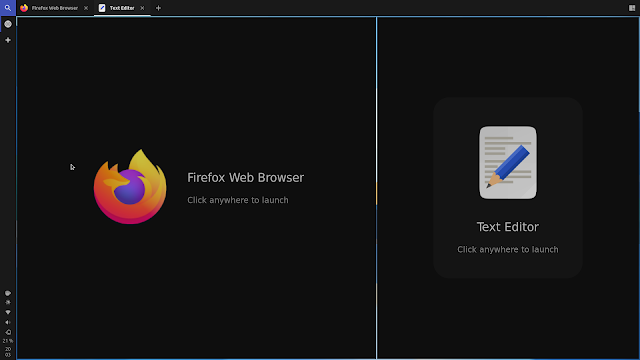Select the current workspace circle icon
The width and height of the screenshot is (640, 360).
point(8,24)
